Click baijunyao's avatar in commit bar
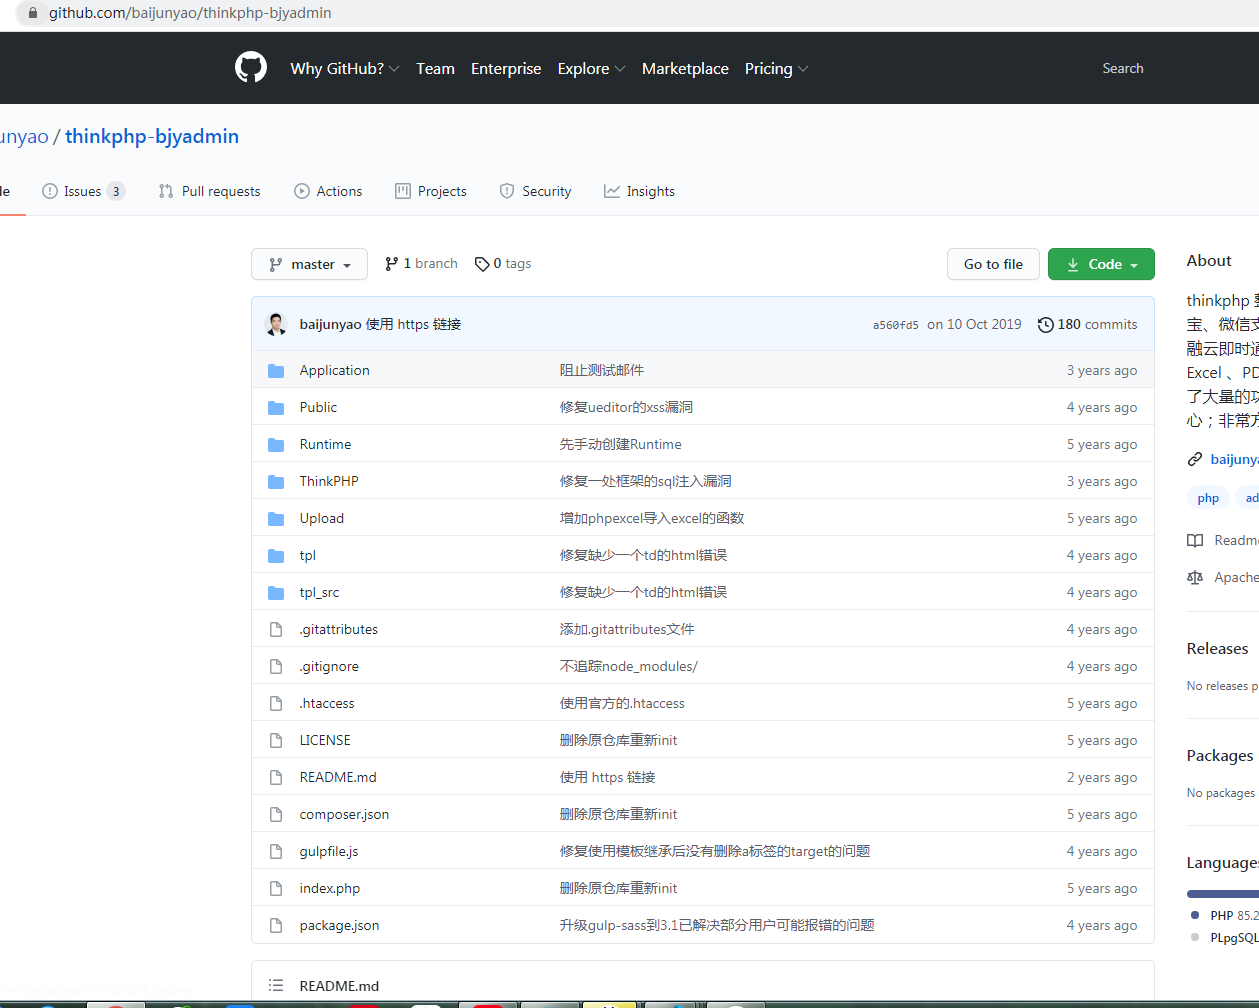 [x=276, y=324]
